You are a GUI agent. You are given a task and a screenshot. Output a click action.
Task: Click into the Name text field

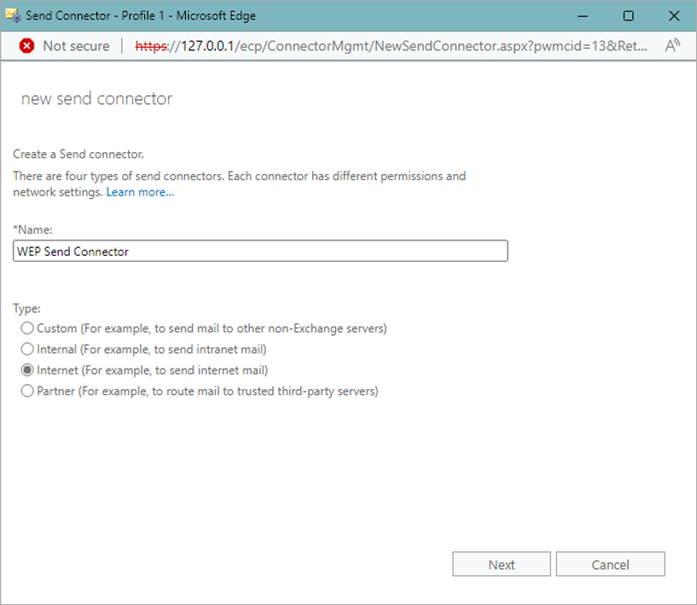tap(260, 251)
